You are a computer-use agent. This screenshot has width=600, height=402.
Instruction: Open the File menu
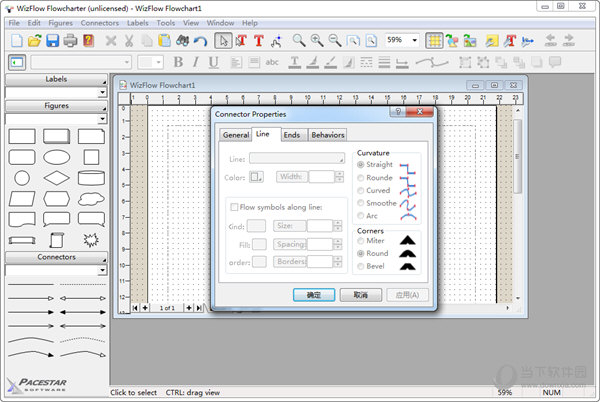click(14, 23)
